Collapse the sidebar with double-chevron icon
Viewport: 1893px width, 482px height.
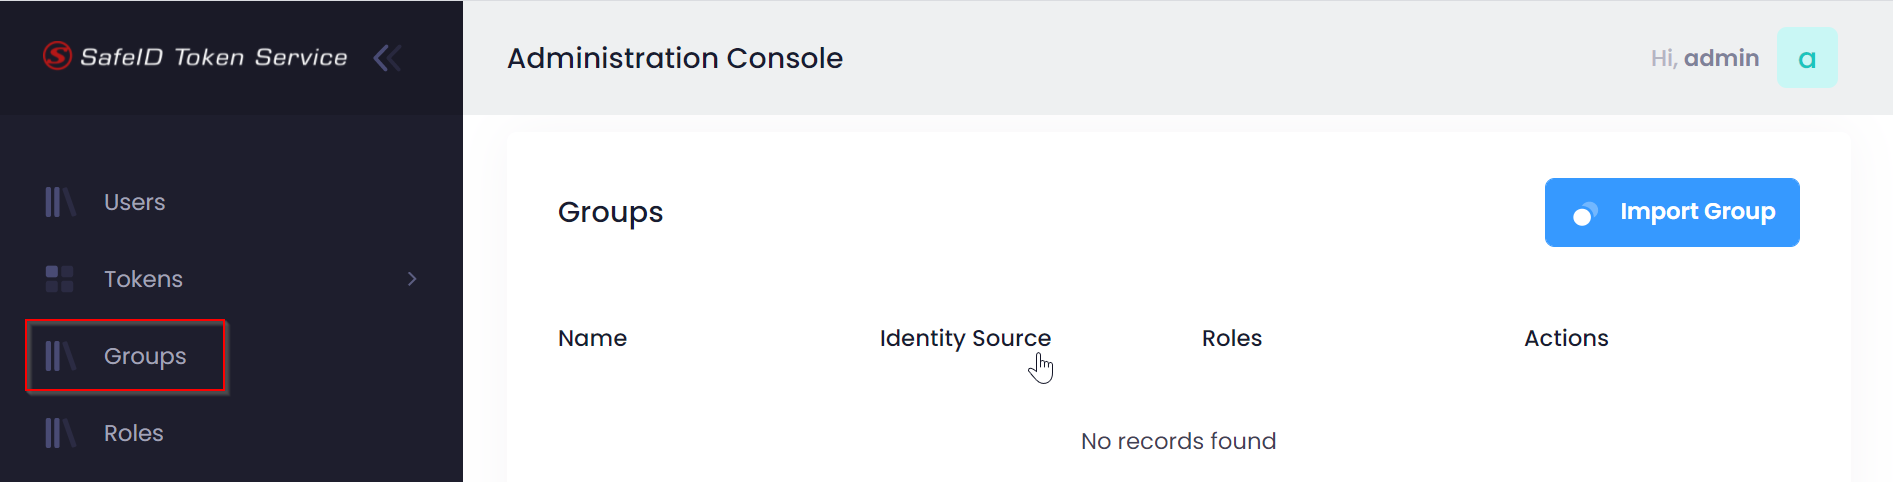pyautogui.click(x=387, y=58)
